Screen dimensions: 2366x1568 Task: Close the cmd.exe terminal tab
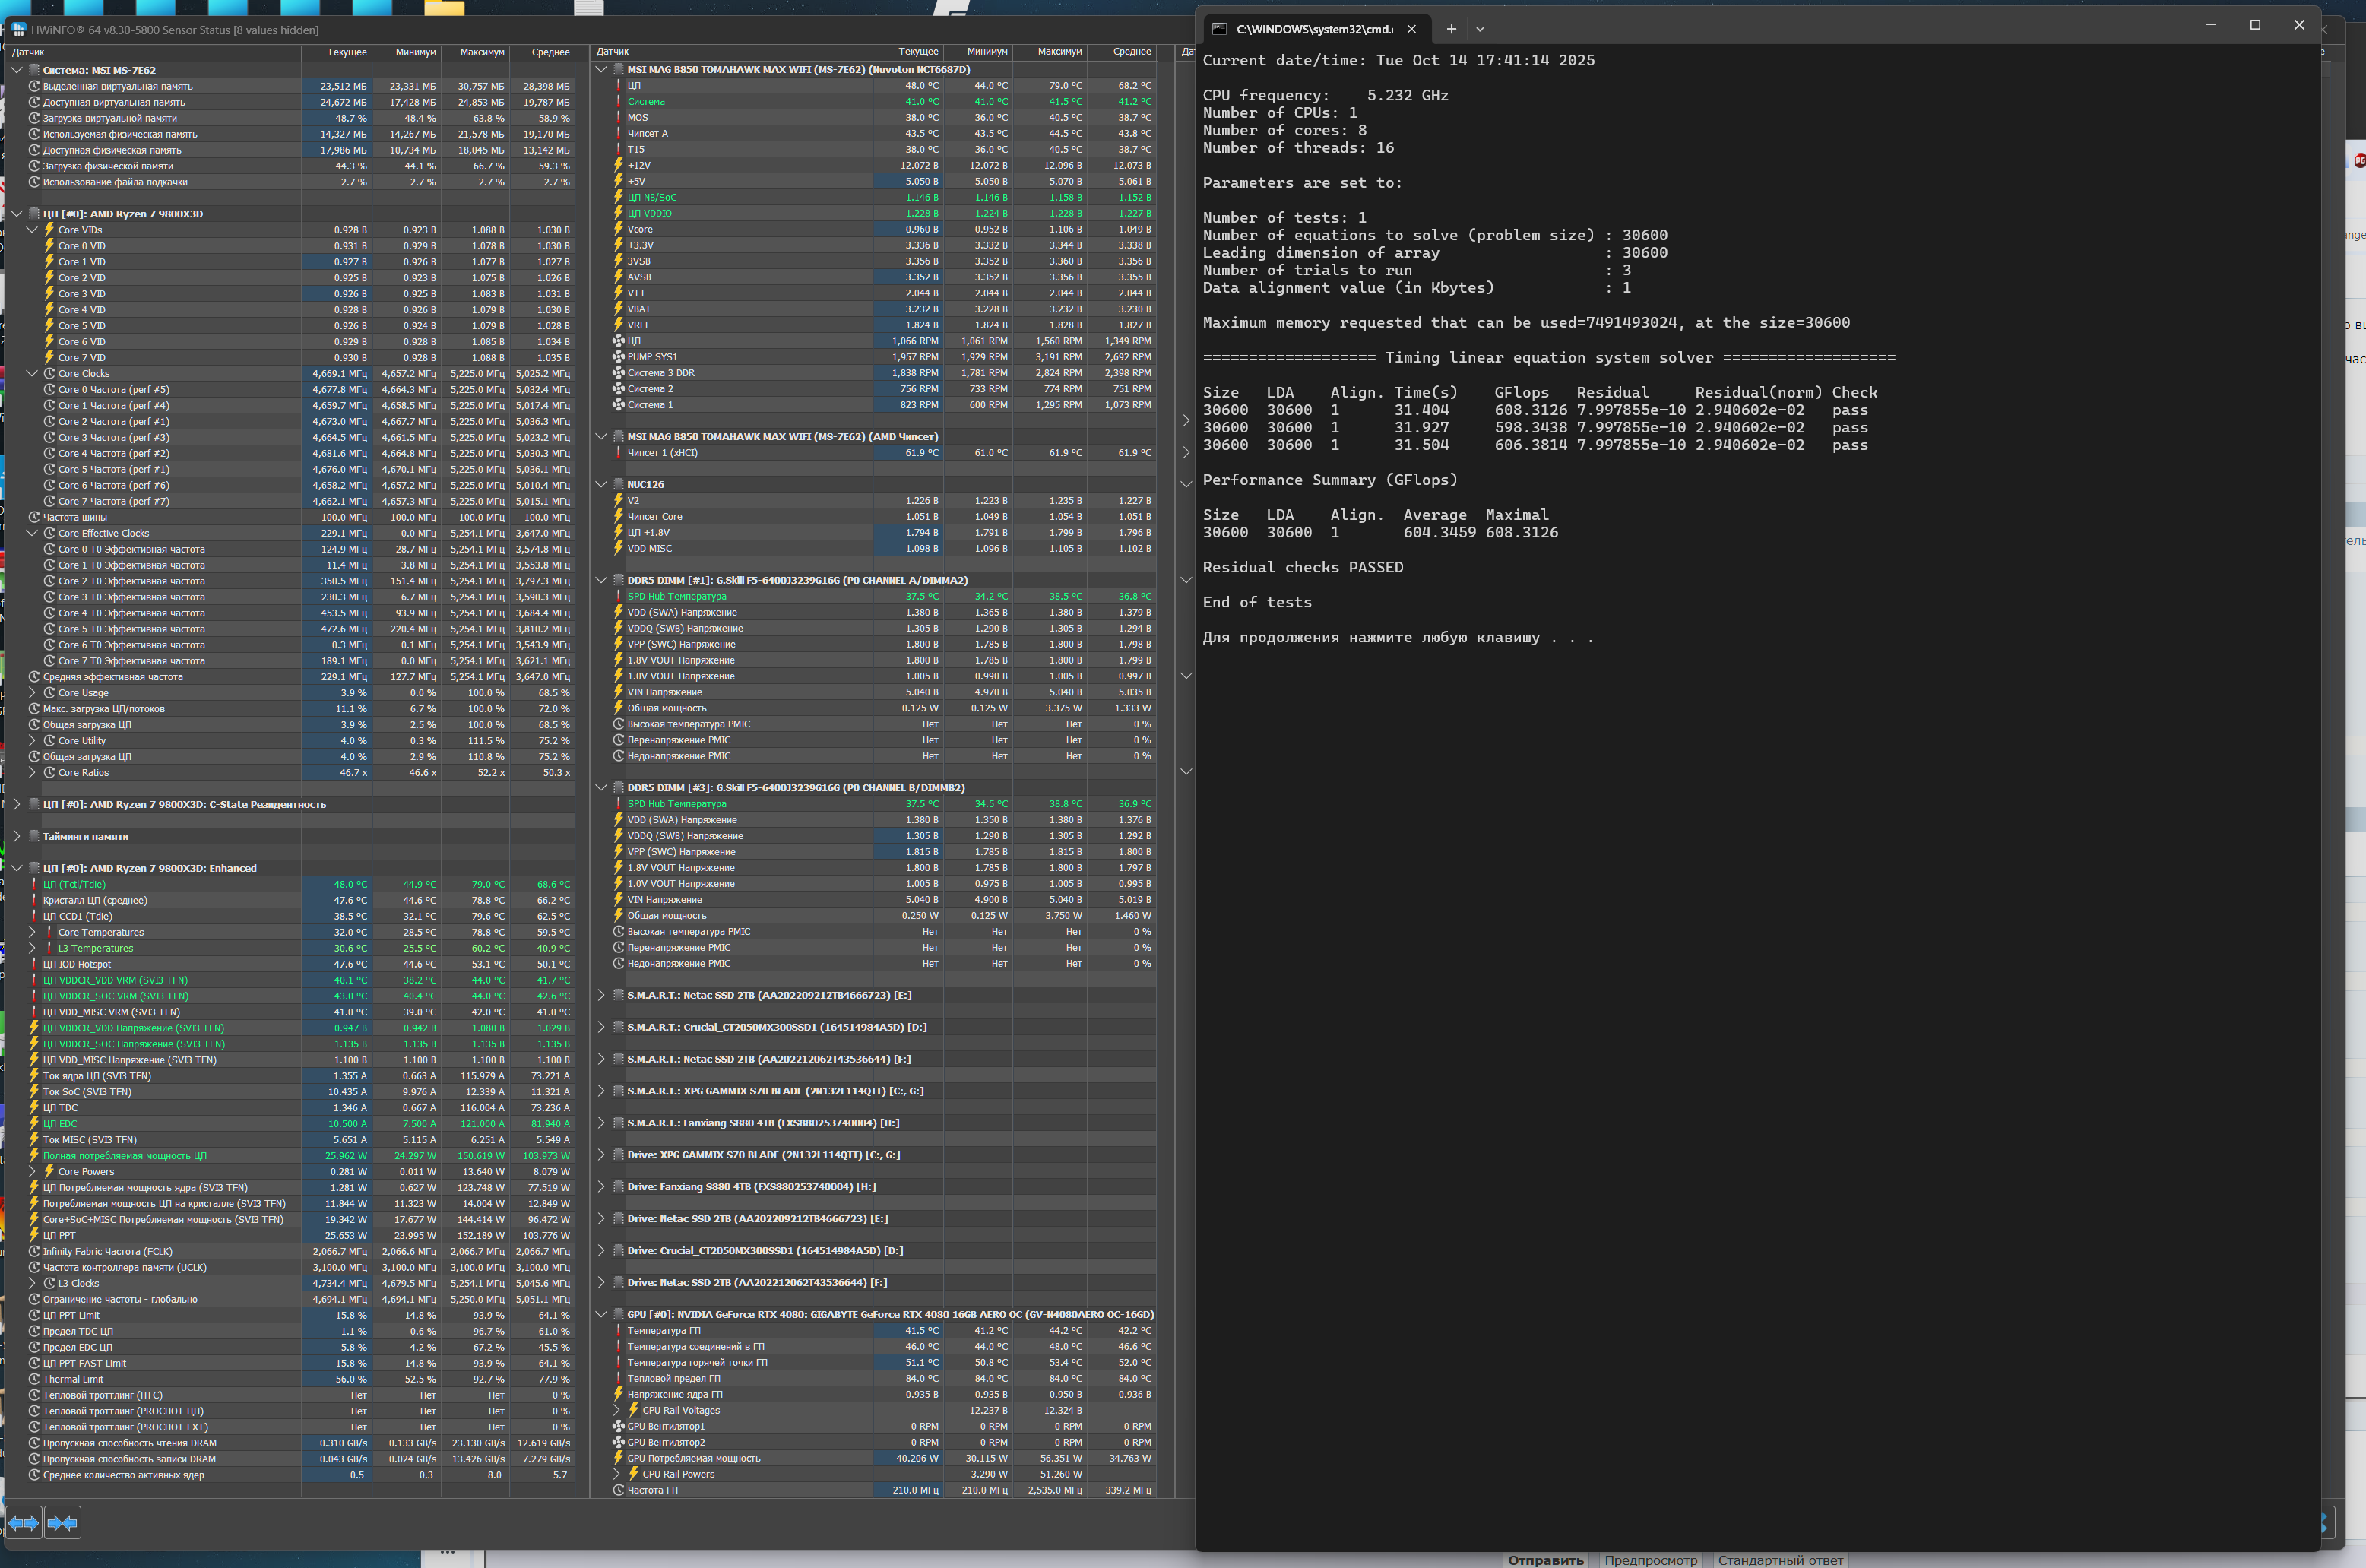(x=1411, y=29)
